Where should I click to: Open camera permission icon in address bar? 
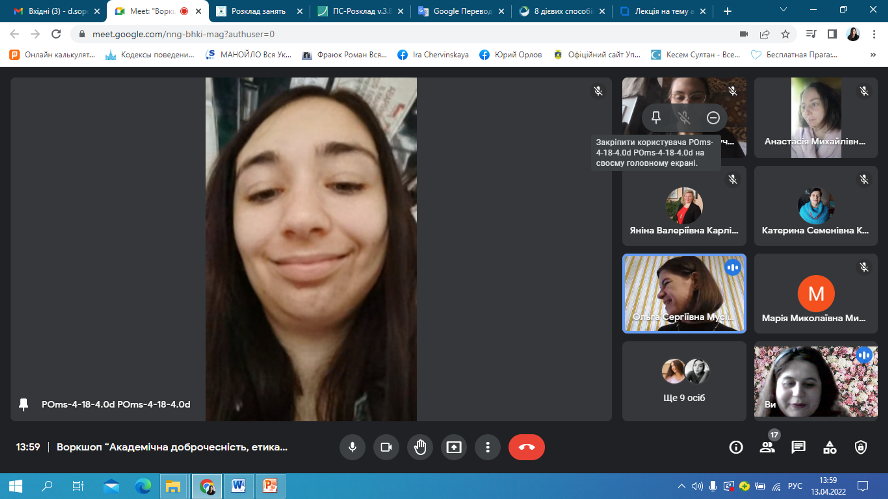tap(744, 34)
